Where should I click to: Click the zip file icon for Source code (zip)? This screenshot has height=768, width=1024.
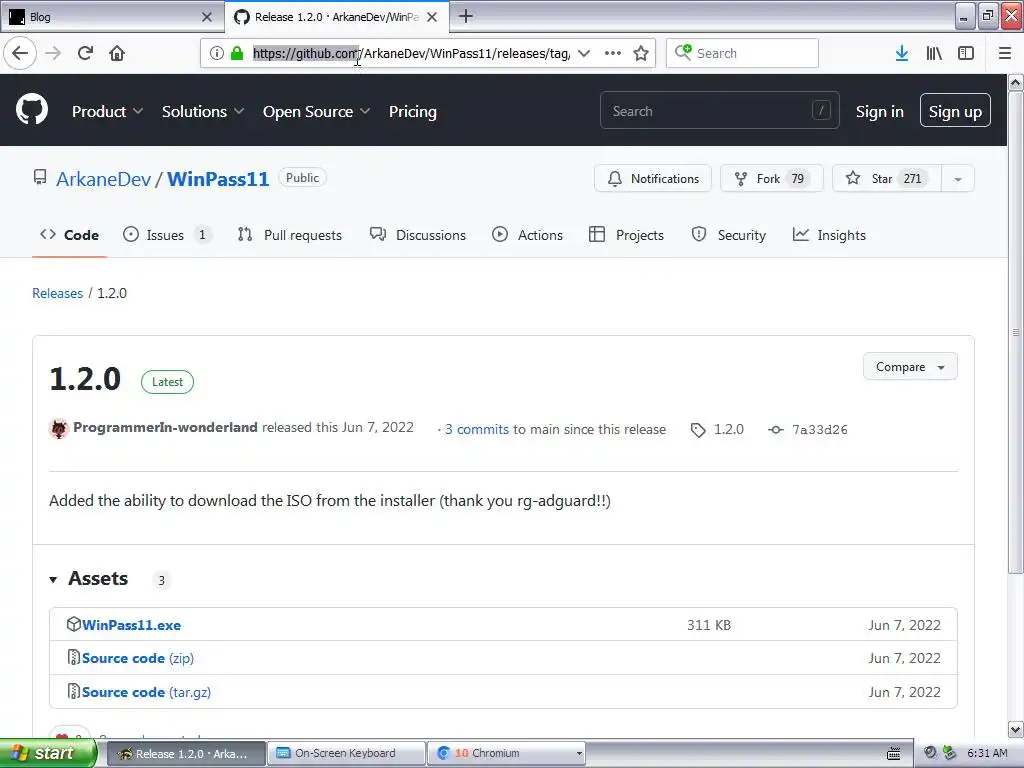pos(74,657)
